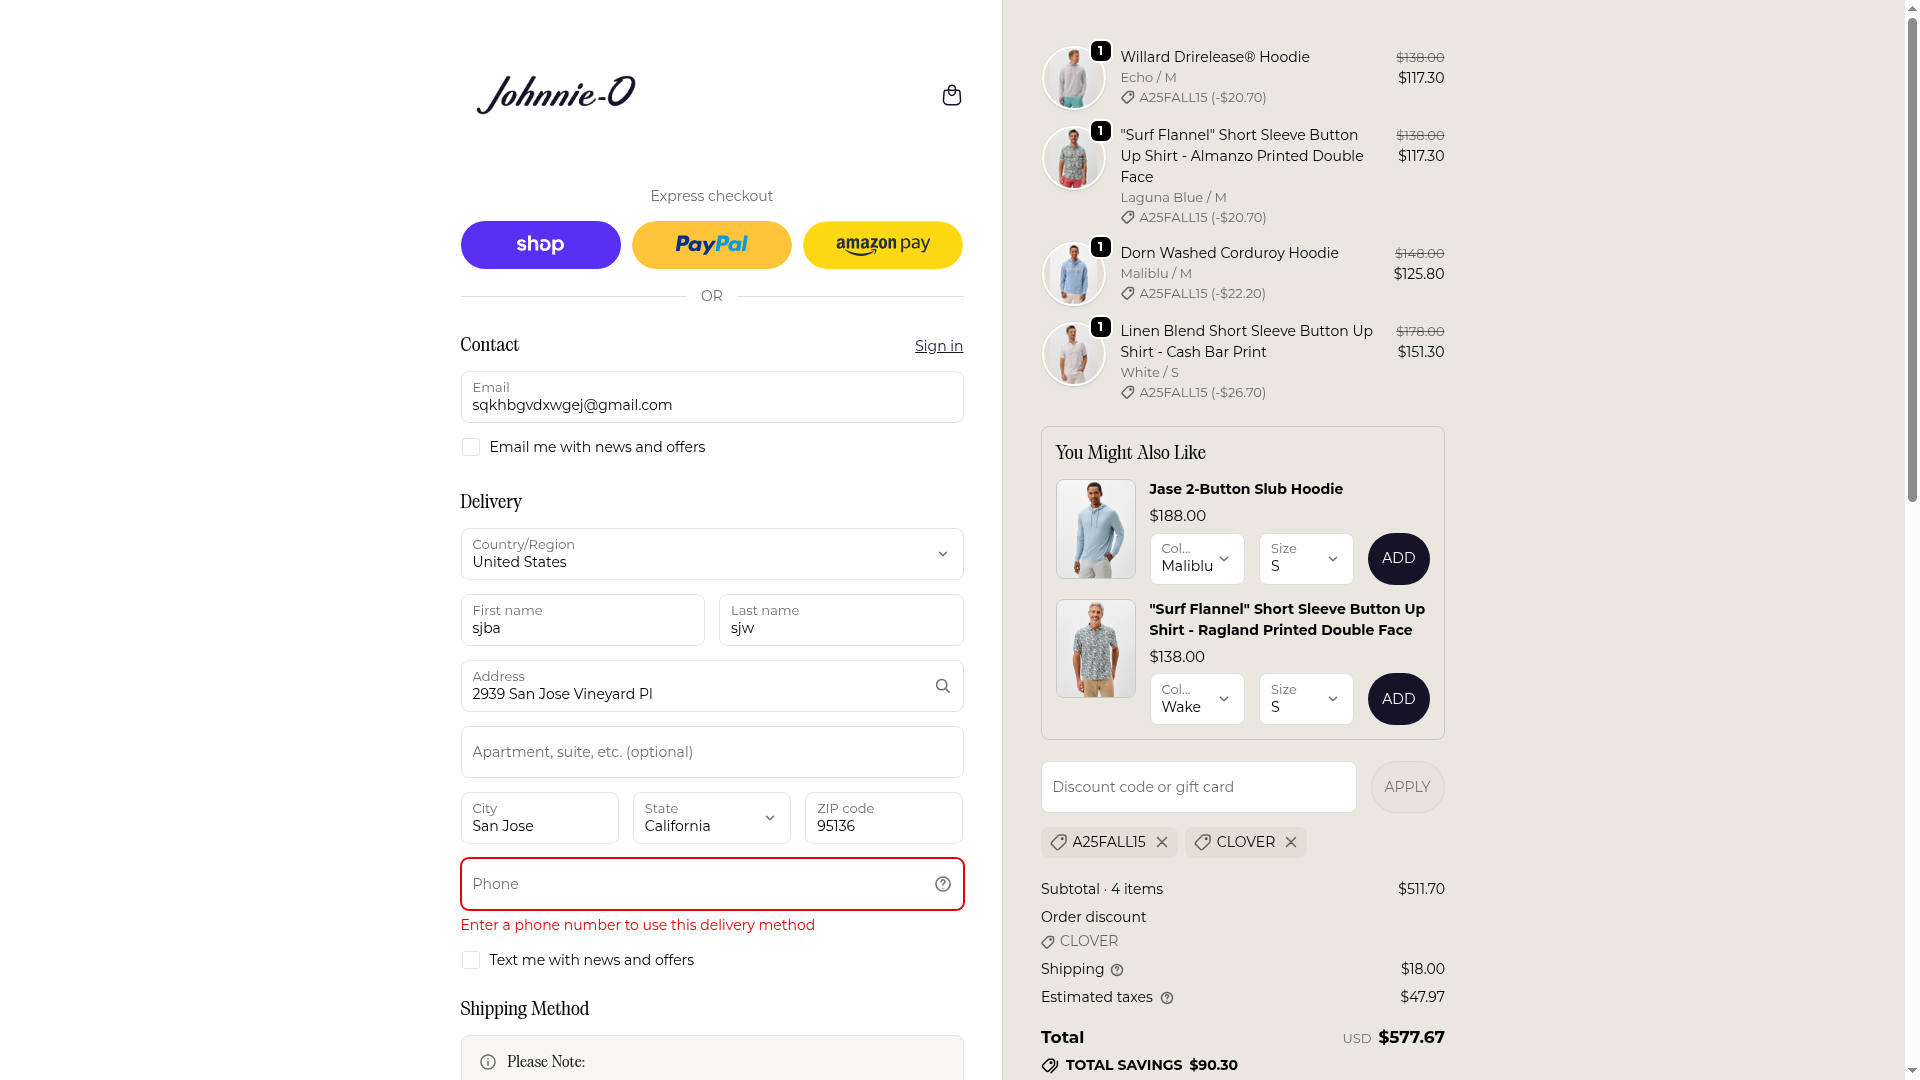
Task: Click the Please Note info icon
Action: (487, 1062)
